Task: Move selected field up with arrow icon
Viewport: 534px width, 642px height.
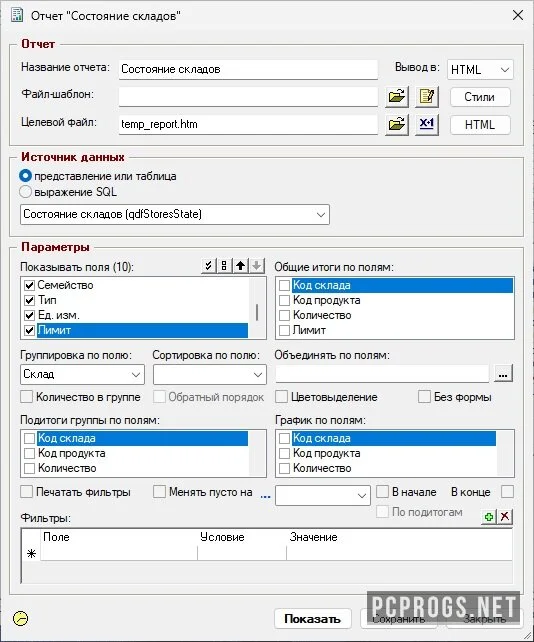Action: tap(240, 266)
